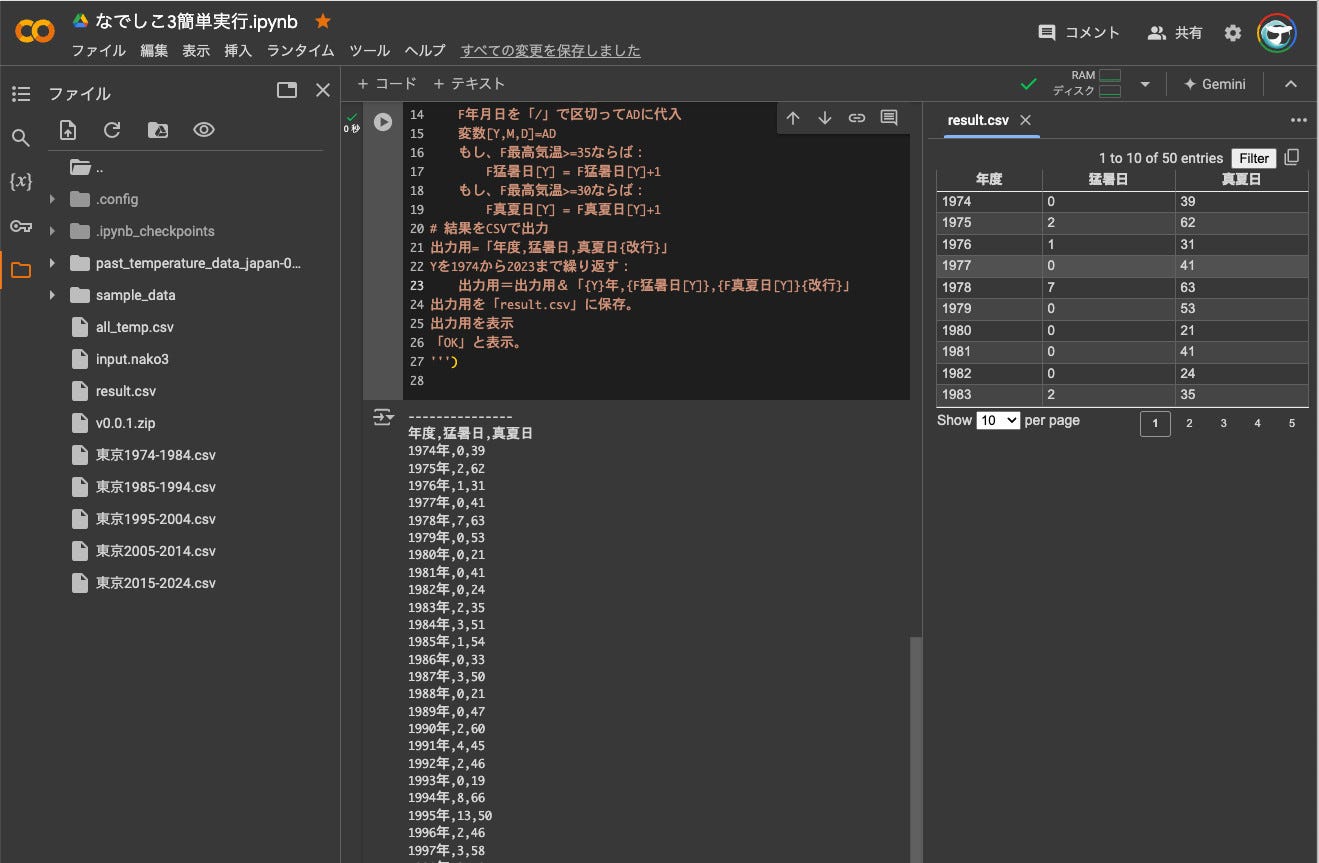Open the 挿入 menu

point(238,50)
